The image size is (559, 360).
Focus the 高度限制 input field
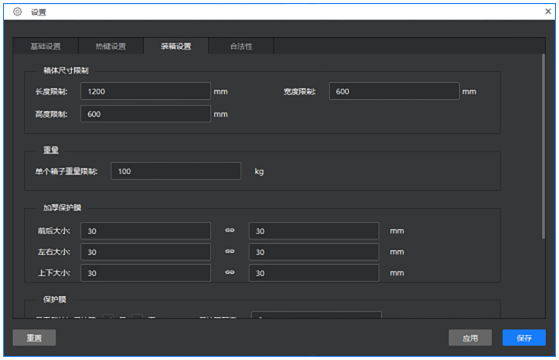tap(145, 114)
